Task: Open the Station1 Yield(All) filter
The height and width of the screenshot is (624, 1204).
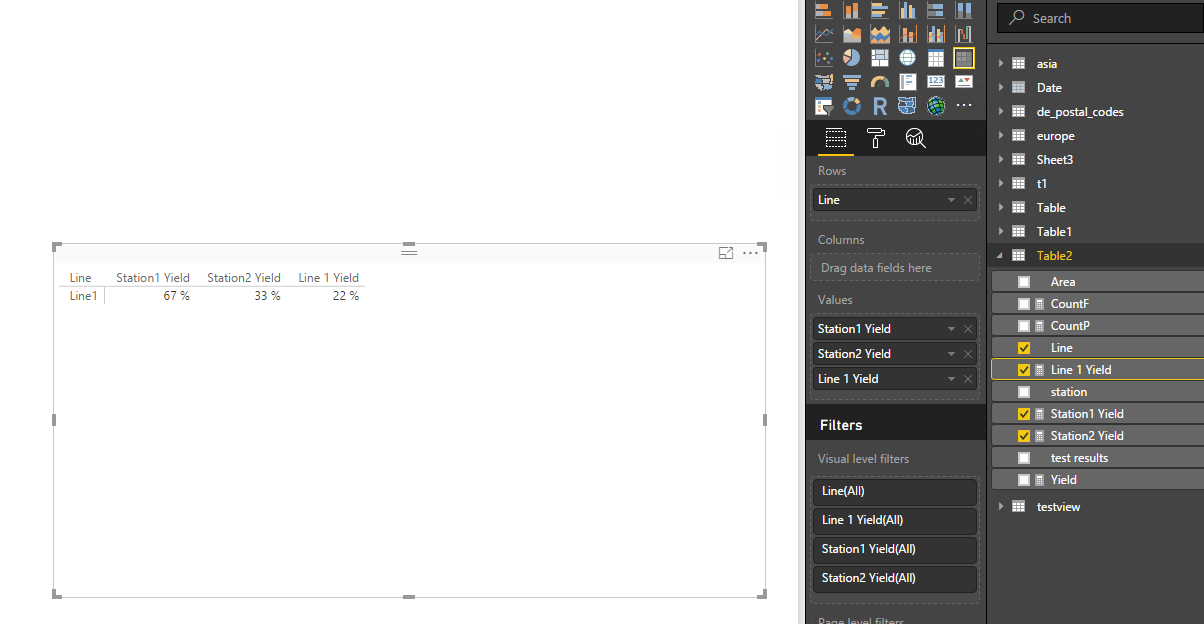Action: [x=895, y=549]
